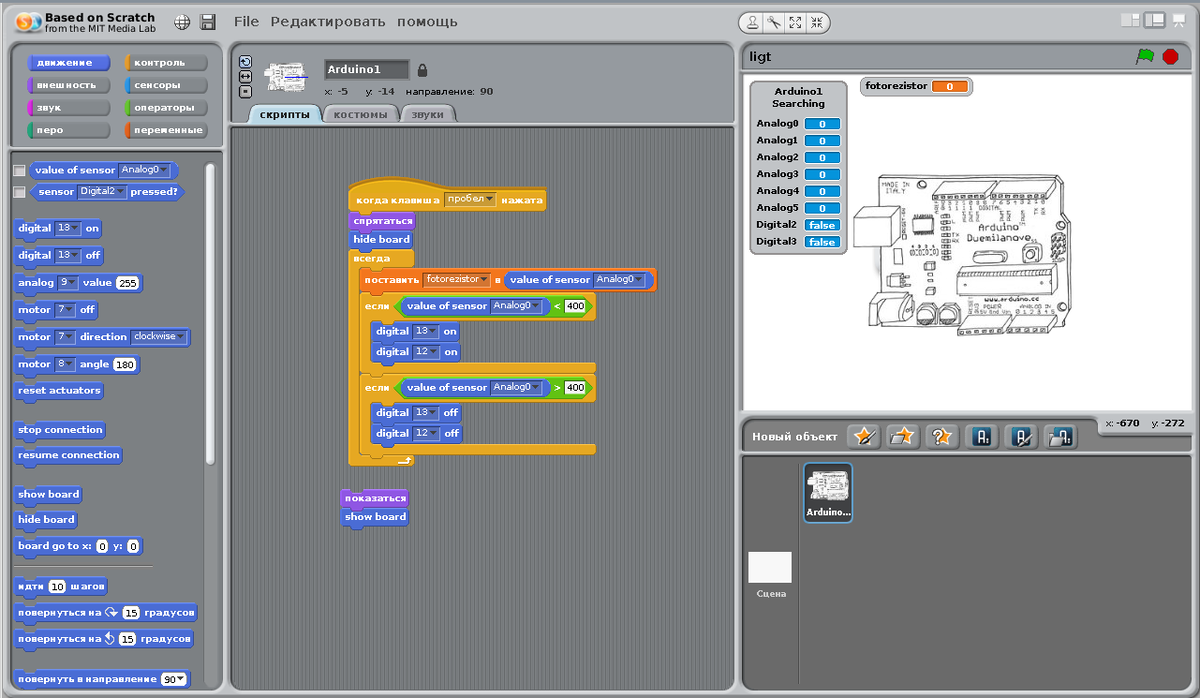Image resolution: width=1200 pixels, height=698 pixels.
Task: Open пробел key dropdown in hat block
Action: [x=470, y=200]
